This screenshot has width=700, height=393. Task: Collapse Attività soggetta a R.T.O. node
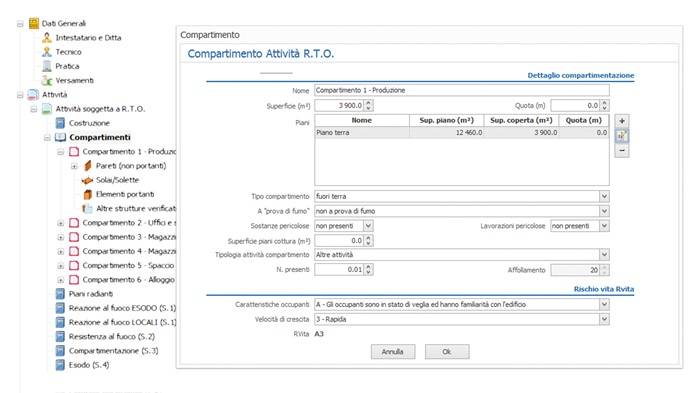coord(33,109)
